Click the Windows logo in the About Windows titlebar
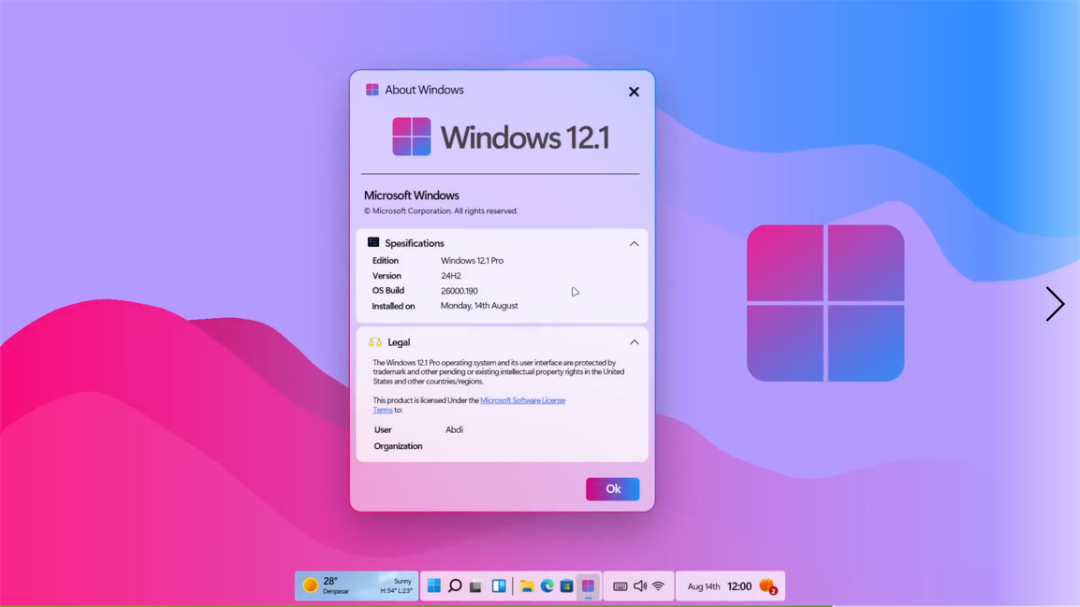Image resolution: width=1080 pixels, height=607 pixels. coord(371,89)
